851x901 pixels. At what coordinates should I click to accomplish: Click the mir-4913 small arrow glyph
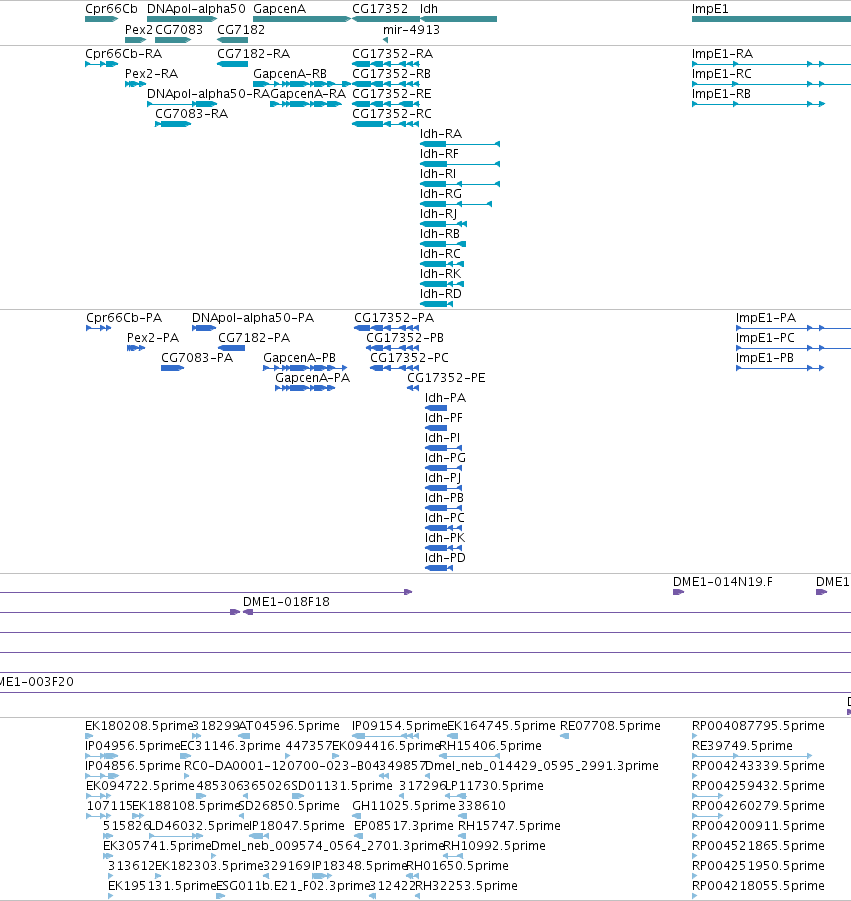pos(386,40)
